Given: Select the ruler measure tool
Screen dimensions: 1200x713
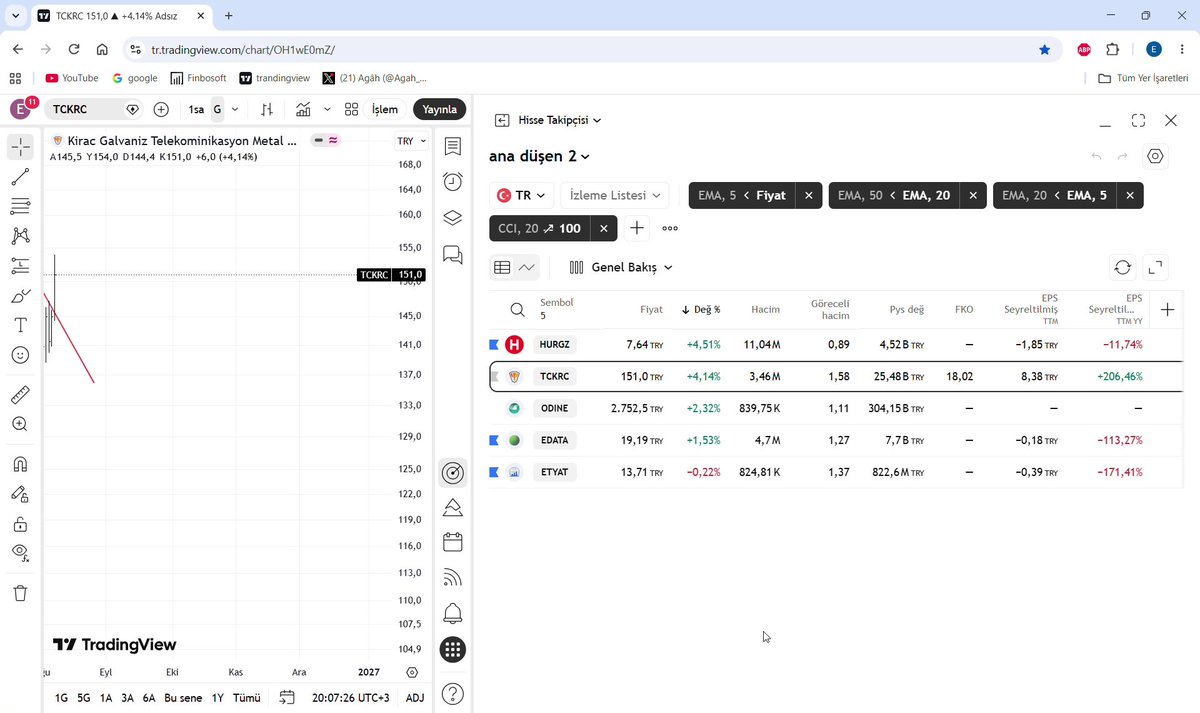Looking at the screenshot, I should tap(20, 394).
